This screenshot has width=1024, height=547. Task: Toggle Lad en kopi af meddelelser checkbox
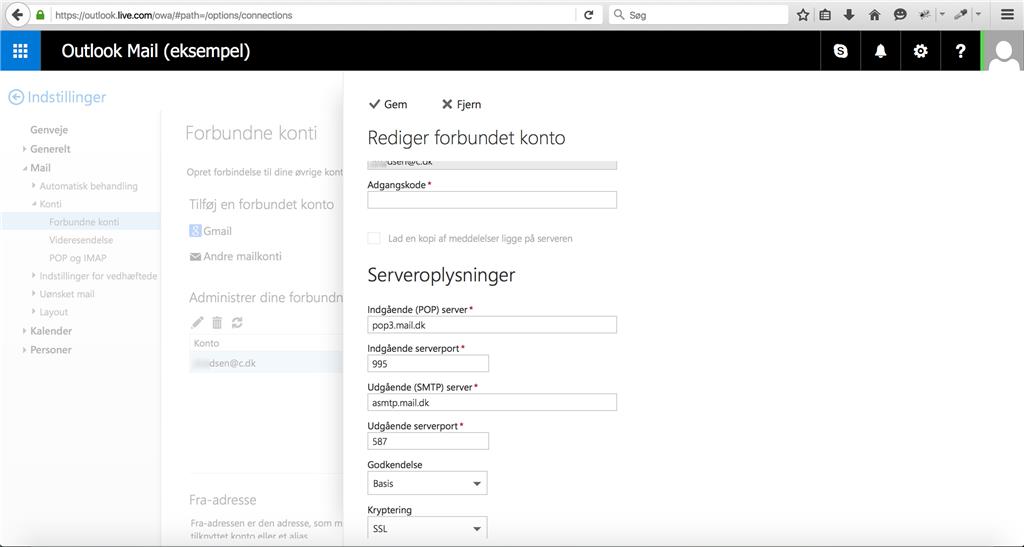coord(374,238)
